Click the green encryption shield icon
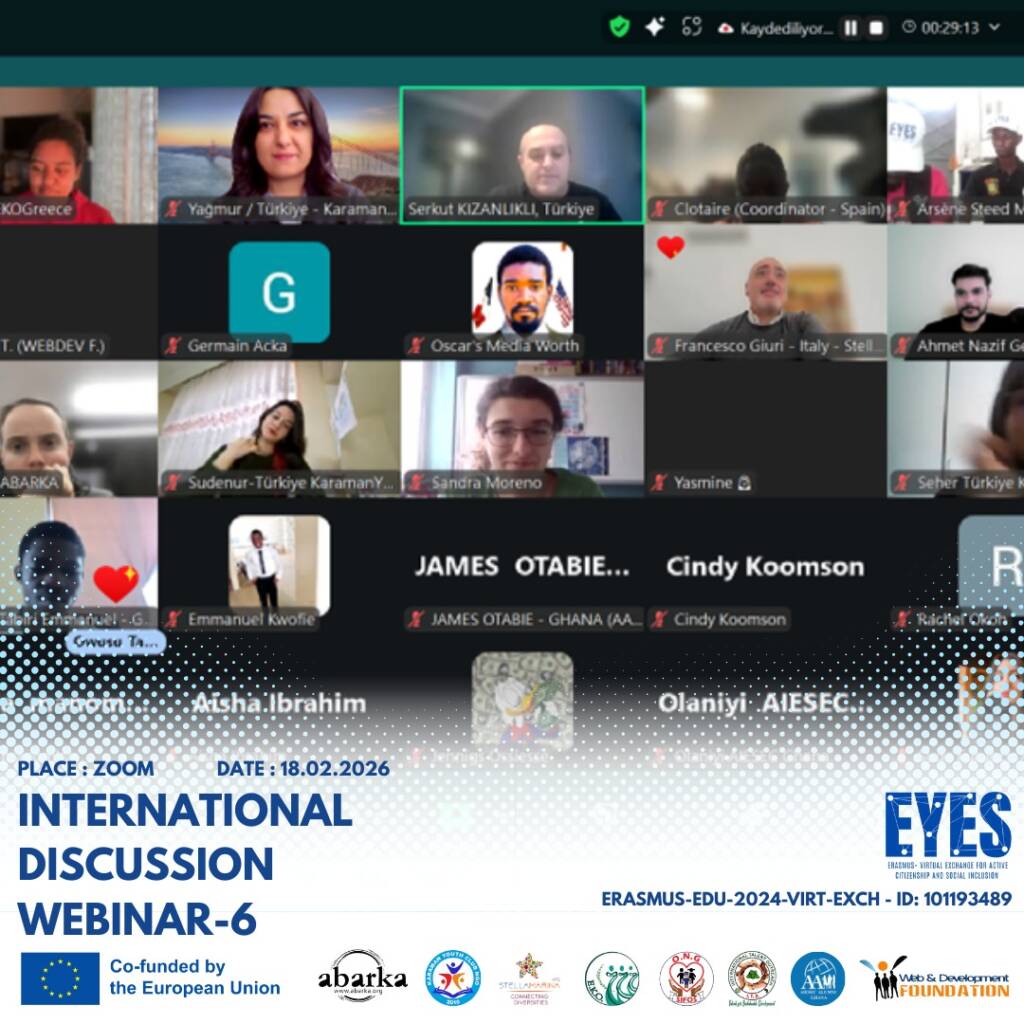Screen dimensions: 1024x1024 pyautogui.click(x=620, y=27)
